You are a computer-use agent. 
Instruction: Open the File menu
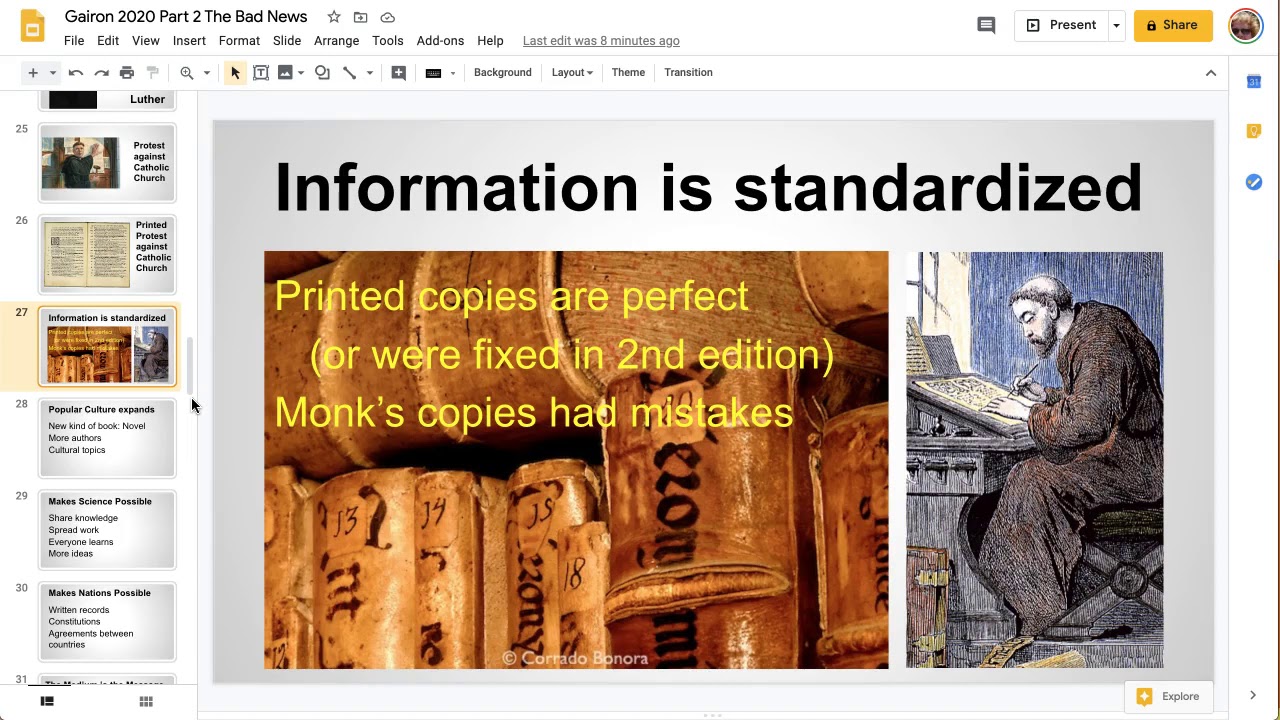[74, 40]
